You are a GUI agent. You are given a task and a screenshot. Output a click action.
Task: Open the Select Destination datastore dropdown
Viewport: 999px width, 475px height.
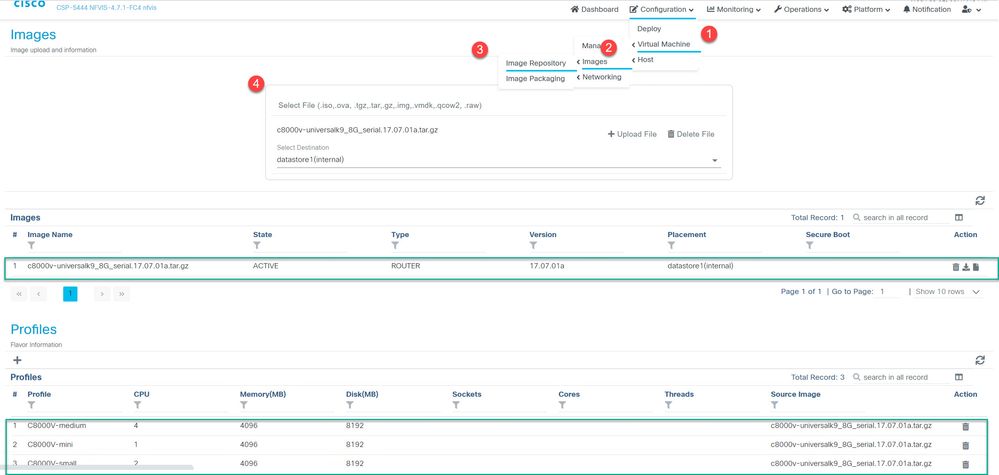click(499, 160)
